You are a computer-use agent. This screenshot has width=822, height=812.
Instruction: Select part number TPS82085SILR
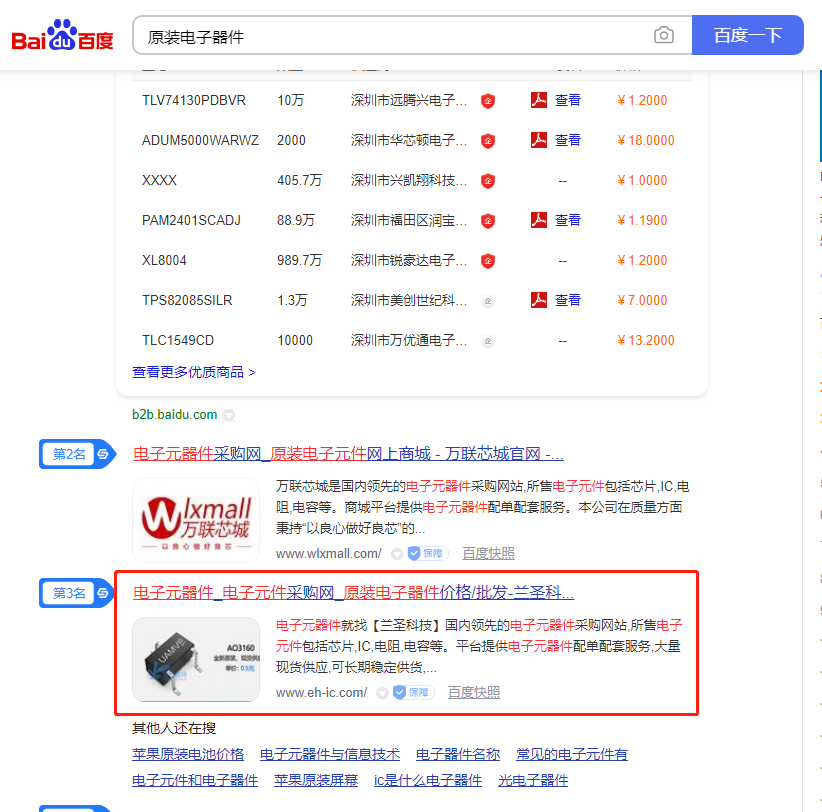coord(187,300)
